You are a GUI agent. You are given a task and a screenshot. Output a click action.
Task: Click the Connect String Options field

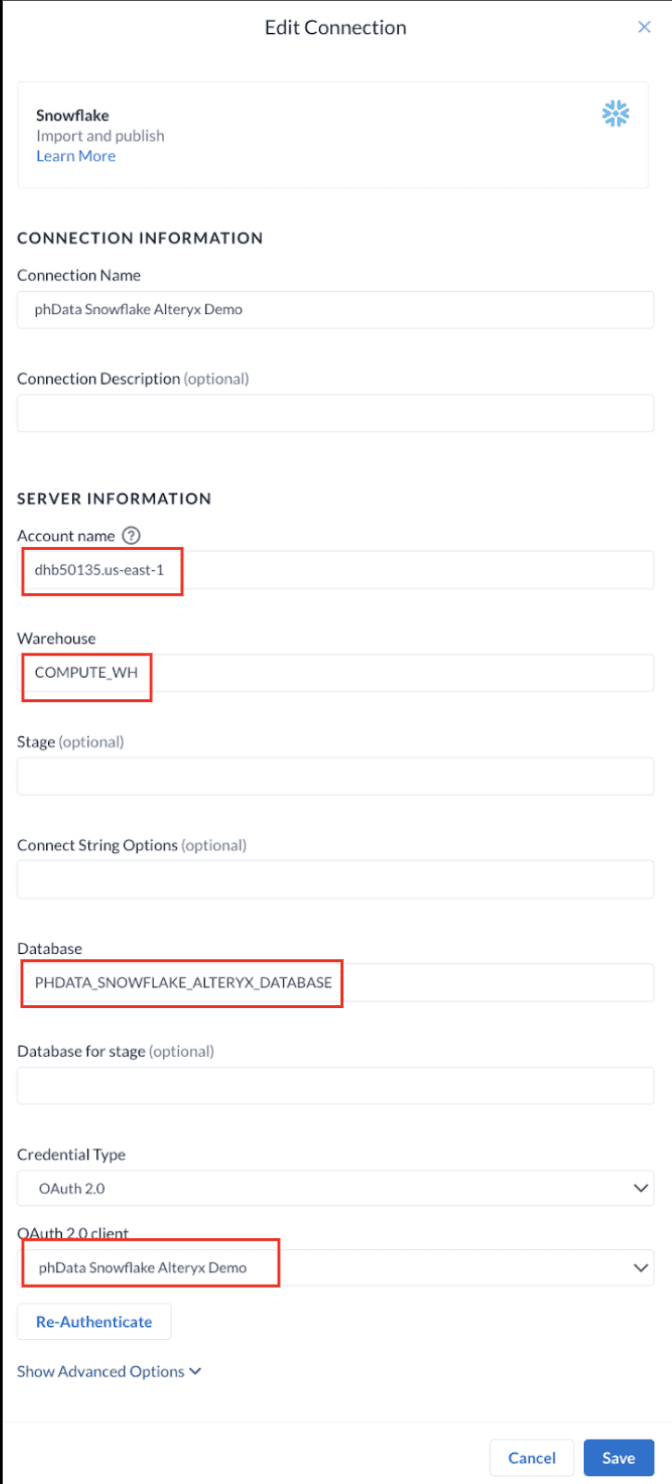click(335, 879)
